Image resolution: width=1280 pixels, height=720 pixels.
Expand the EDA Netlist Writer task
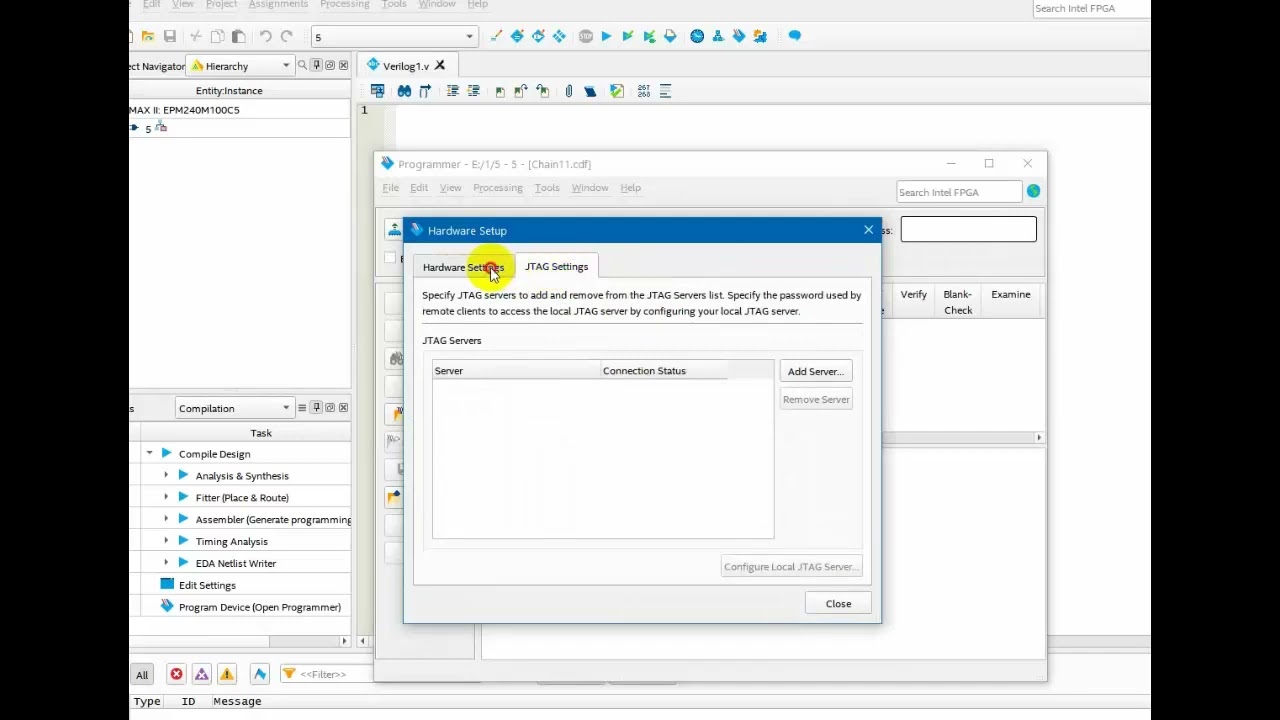point(166,563)
